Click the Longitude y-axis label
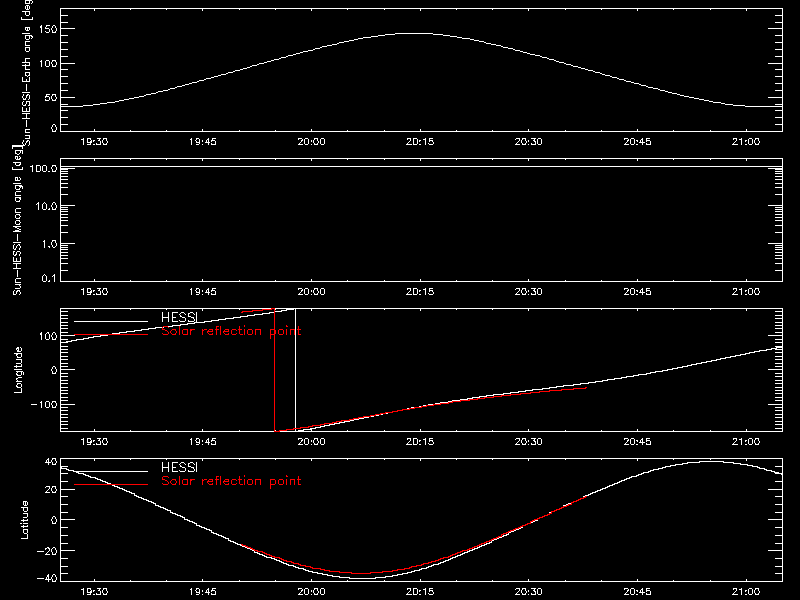Screen dimensions: 800x600 (18, 370)
